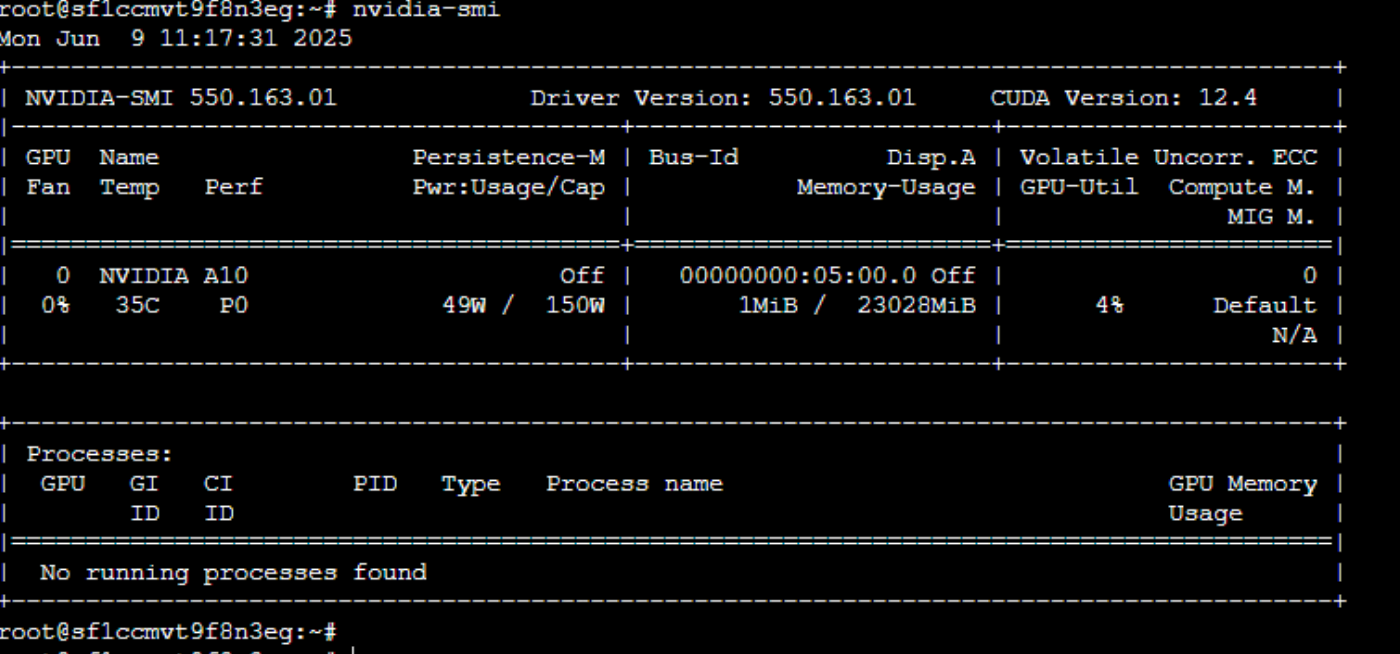
Task: Select the timestamp 'Mon Jun 9 11:17:31 2025'
Action: [x=176, y=39]
